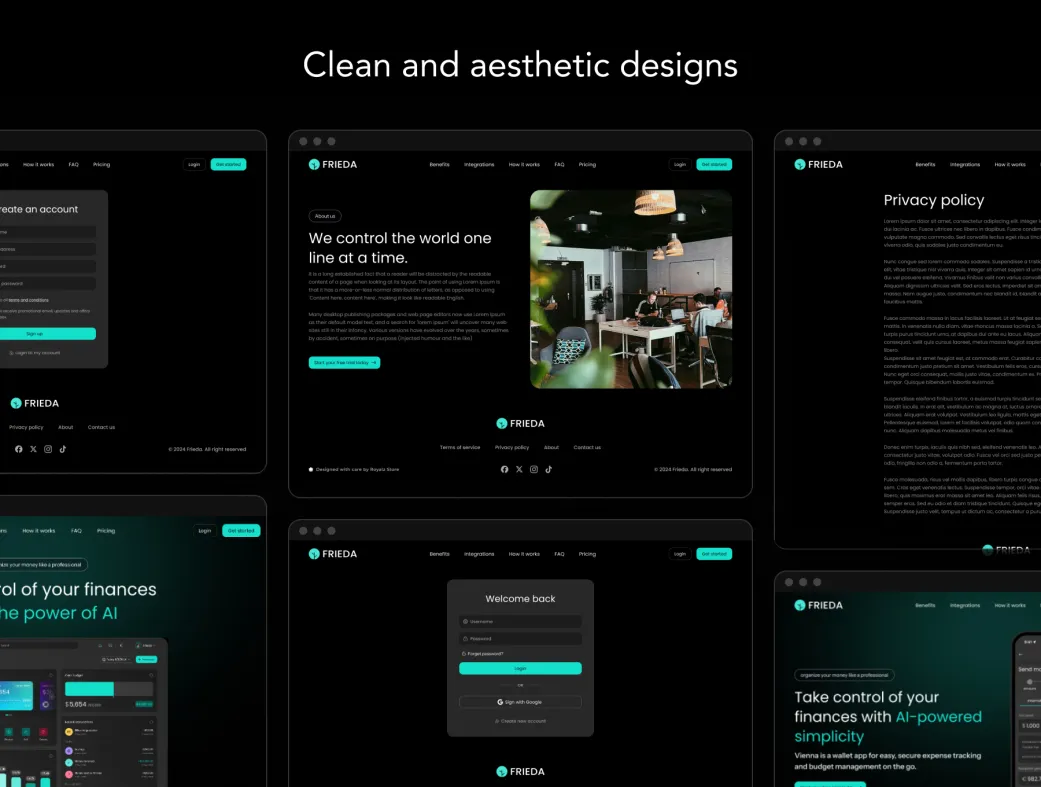Click the 'Sign with Google' button
Viewport: 1041px width, 787px height.
tap(520, 702)
